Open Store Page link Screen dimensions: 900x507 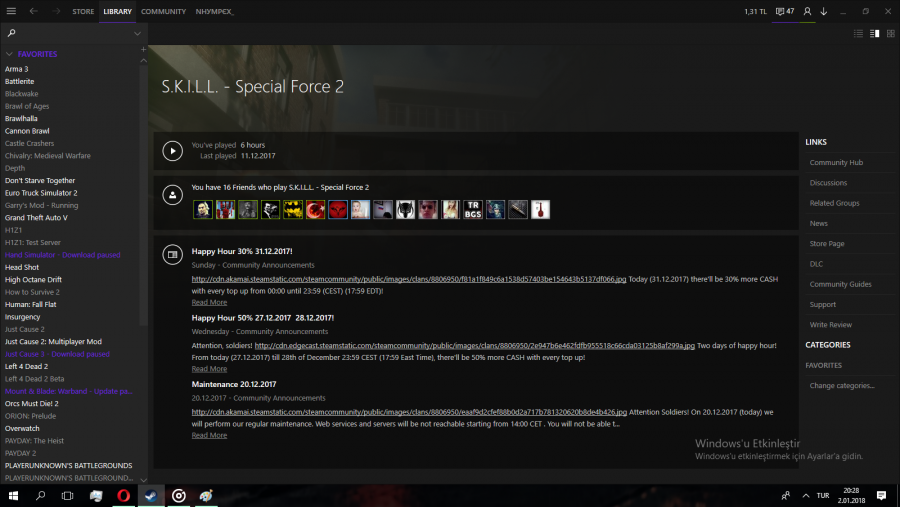click(x=827, y=243)
